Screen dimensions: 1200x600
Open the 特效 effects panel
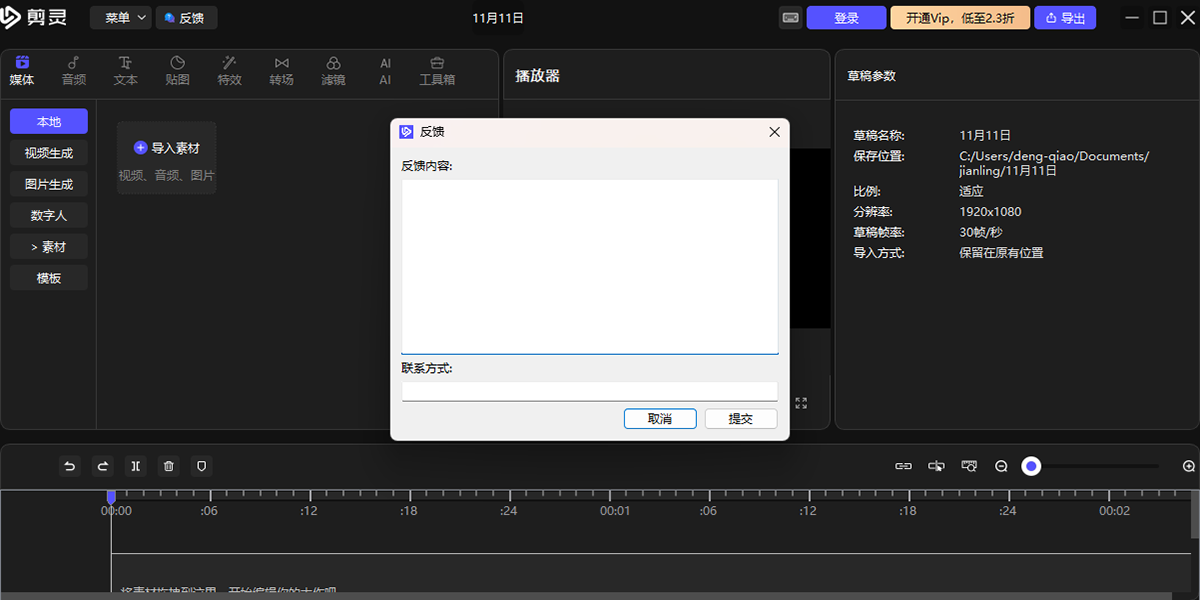(229, 70)
